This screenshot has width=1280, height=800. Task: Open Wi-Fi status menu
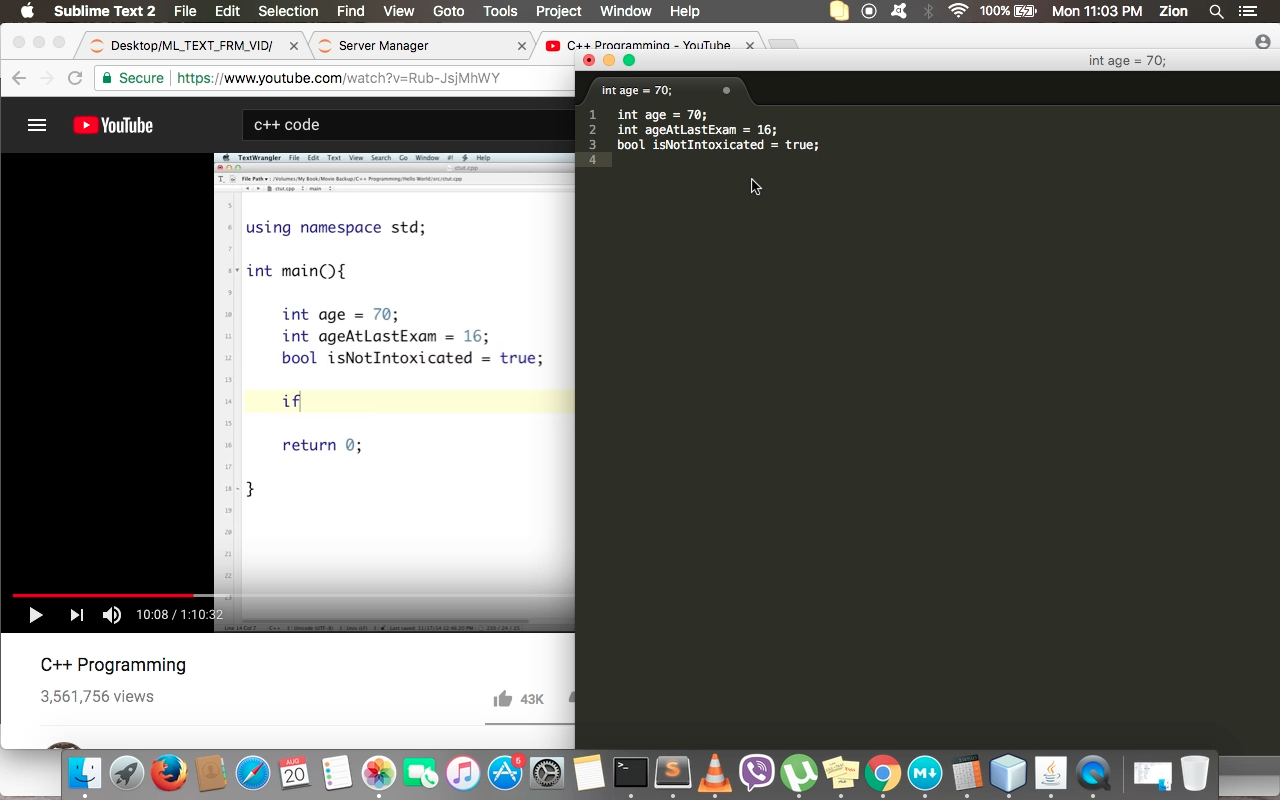pos(958,11)
